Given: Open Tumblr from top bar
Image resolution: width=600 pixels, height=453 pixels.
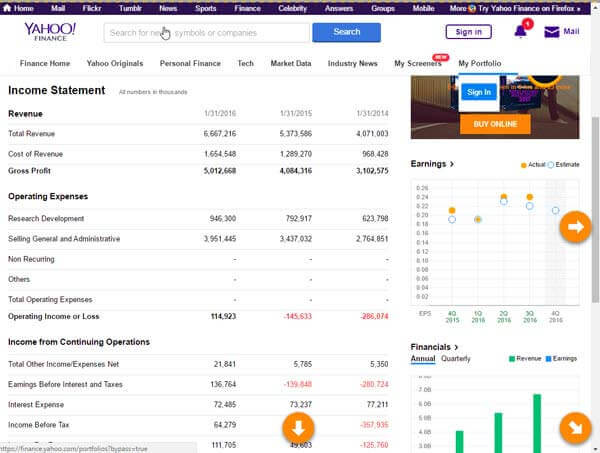Looking at the screenshot, I should coord(130,8).
